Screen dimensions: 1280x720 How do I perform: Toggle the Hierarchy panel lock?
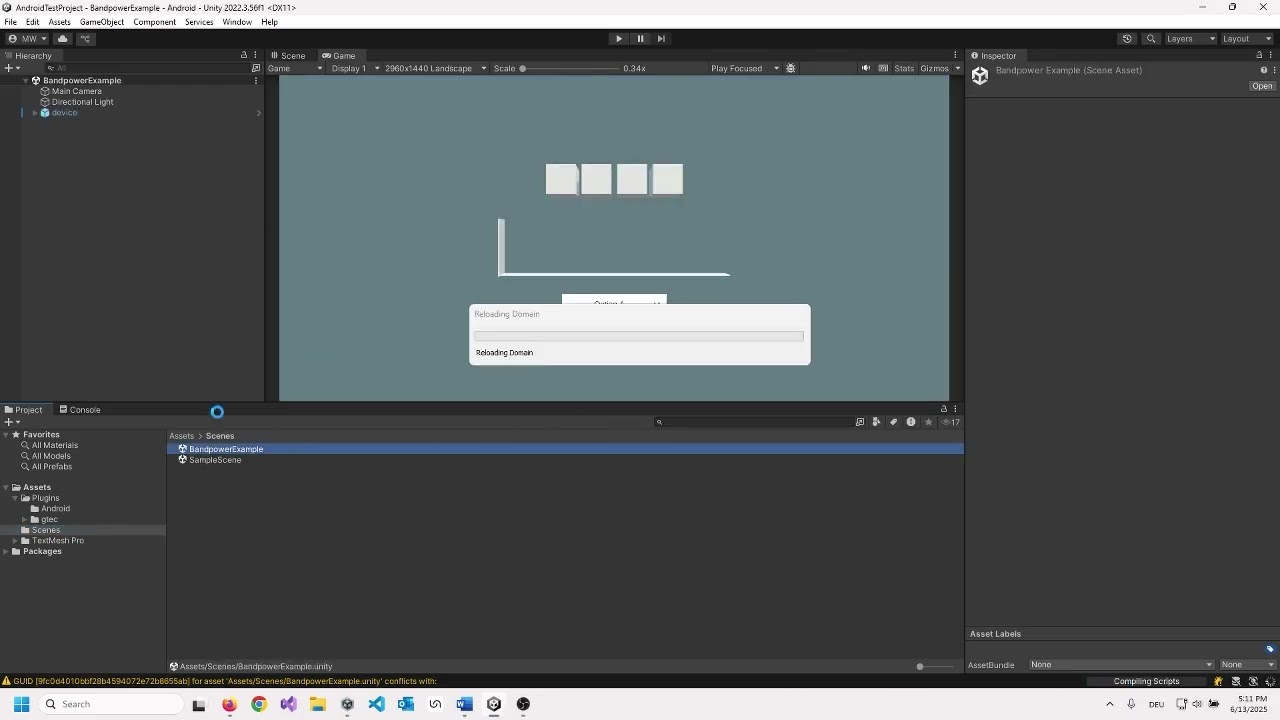pos(243,56)
